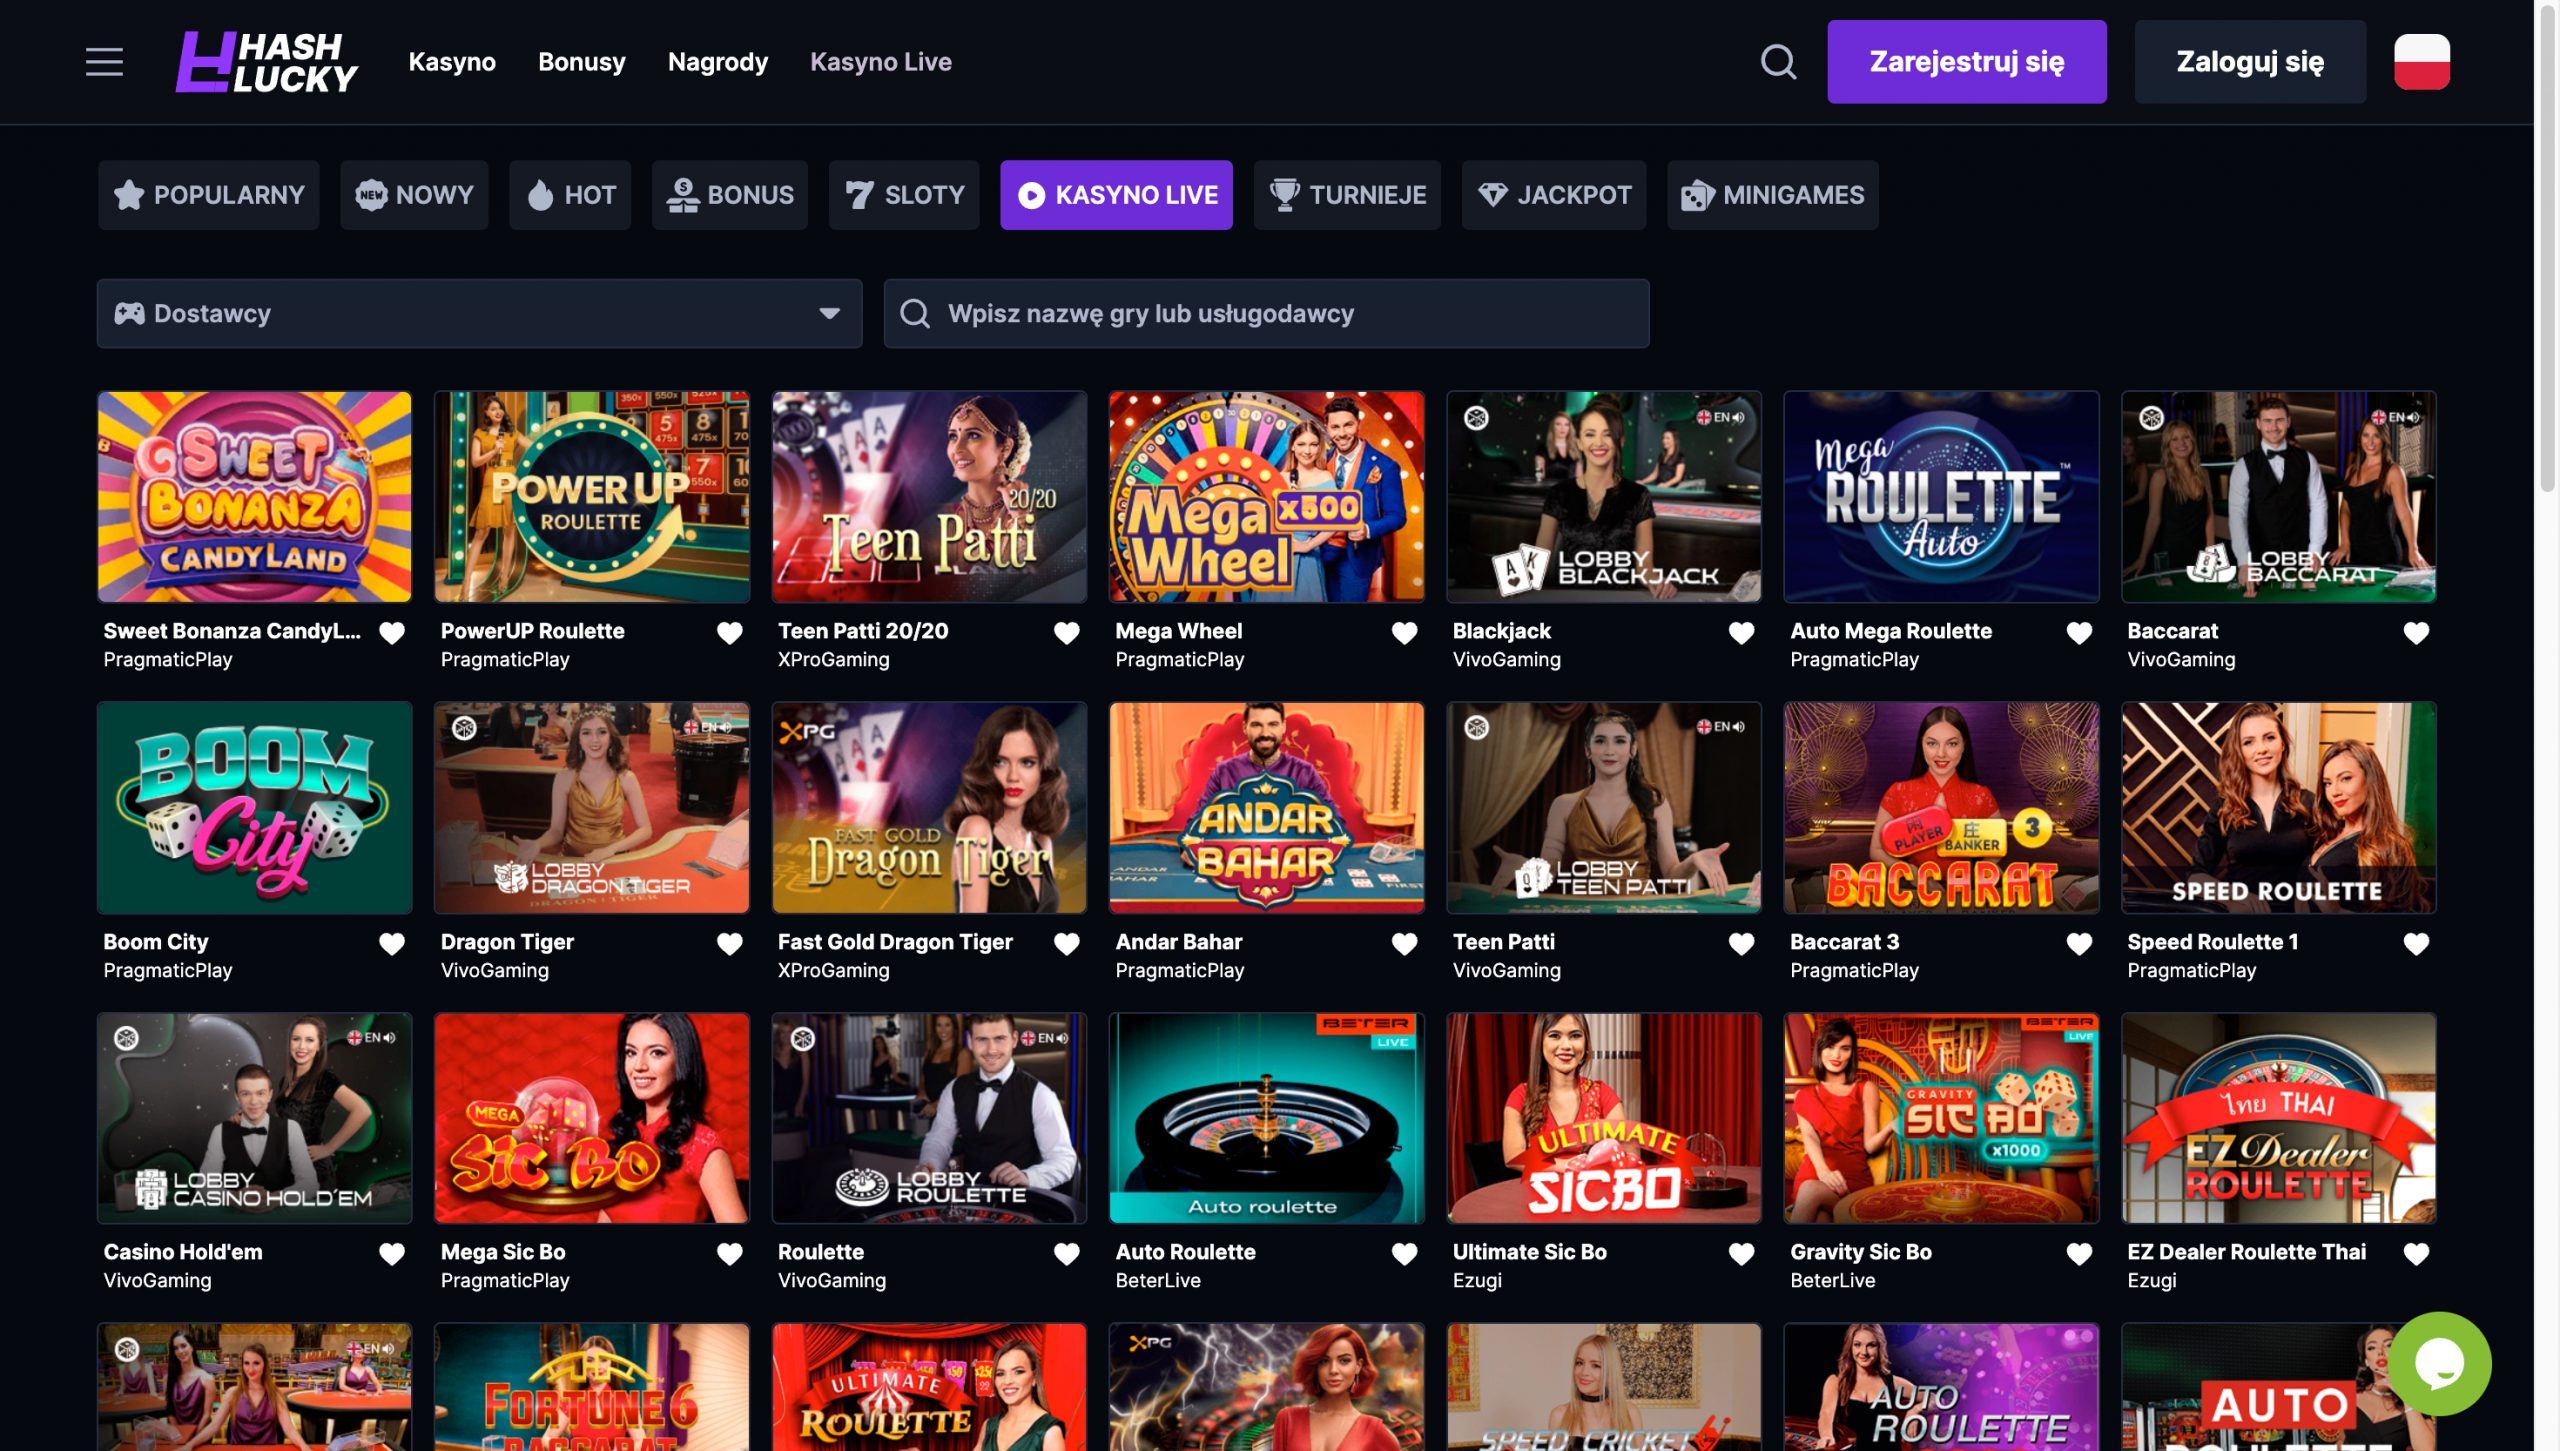This screenshot has width=2560, height=1451.
Task: Favorite the Mega Wheel game
Action: click(1403, 631)
